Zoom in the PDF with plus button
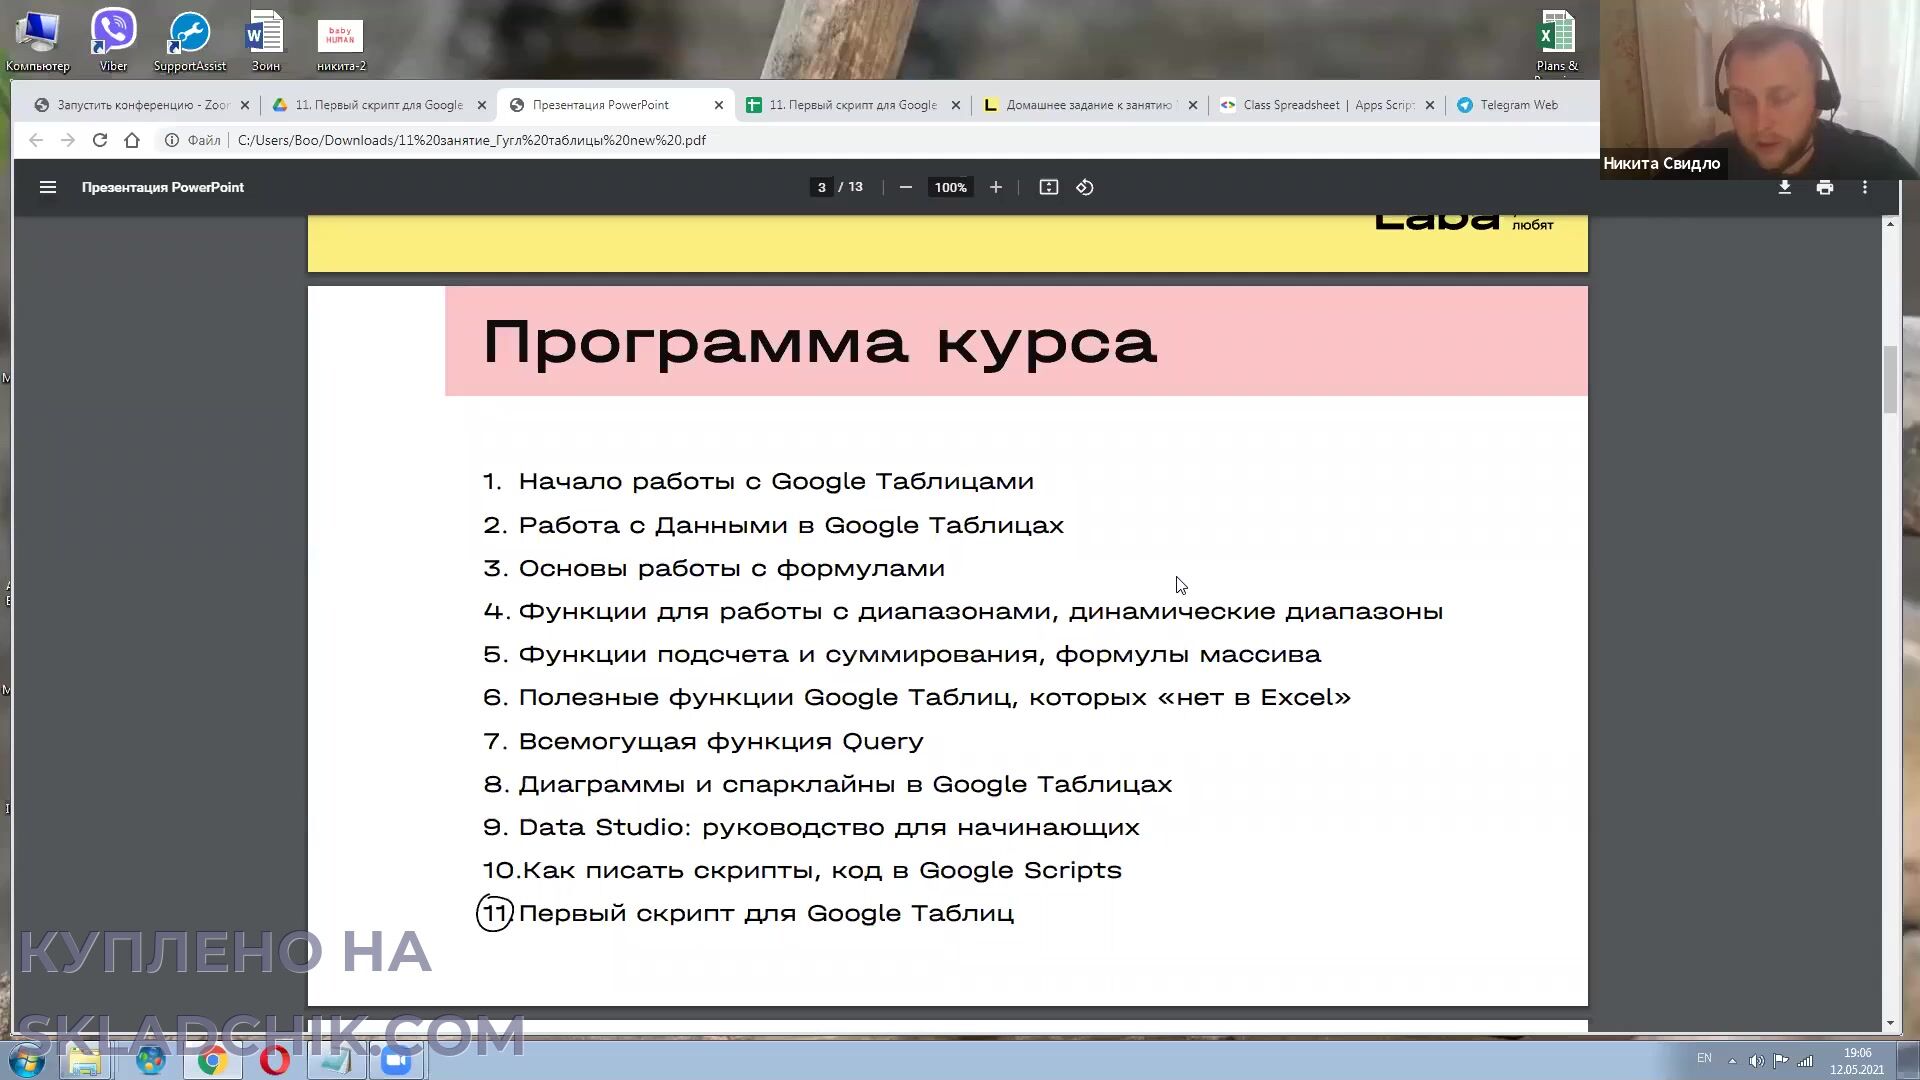This screenshot has height=1080, width=1920. 996,187
